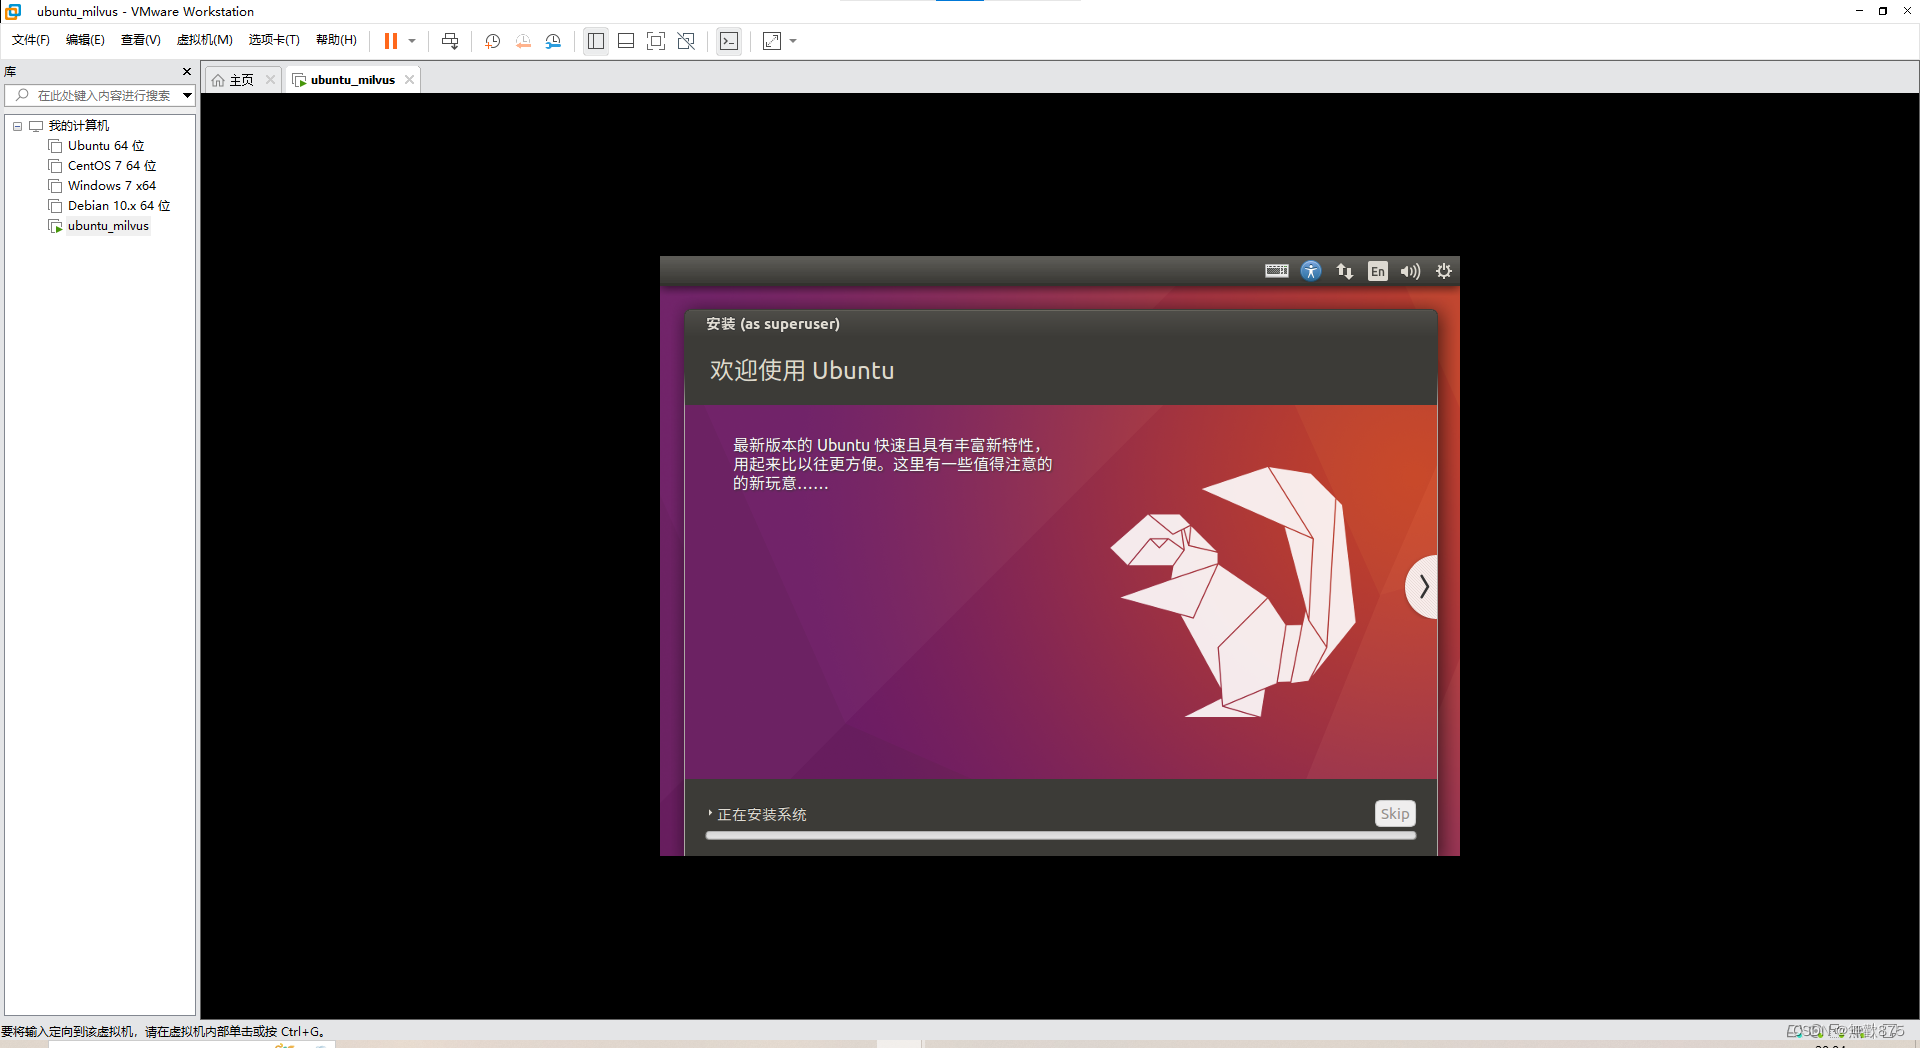Open the 选项卡(T) menu

274,40
